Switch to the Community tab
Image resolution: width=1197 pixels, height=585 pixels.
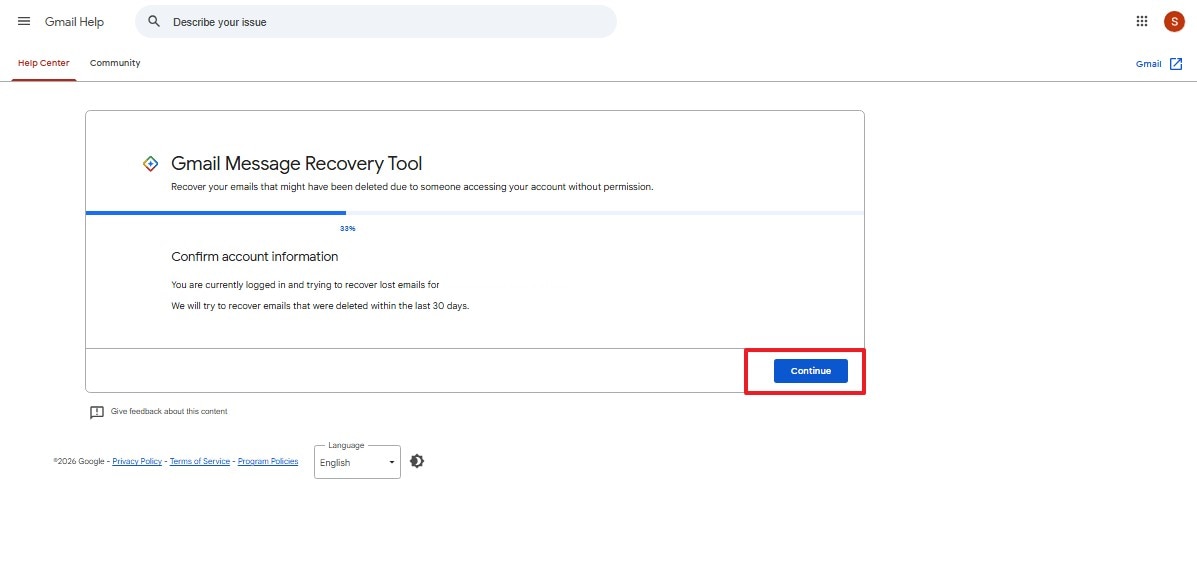(x=115, y=63)
